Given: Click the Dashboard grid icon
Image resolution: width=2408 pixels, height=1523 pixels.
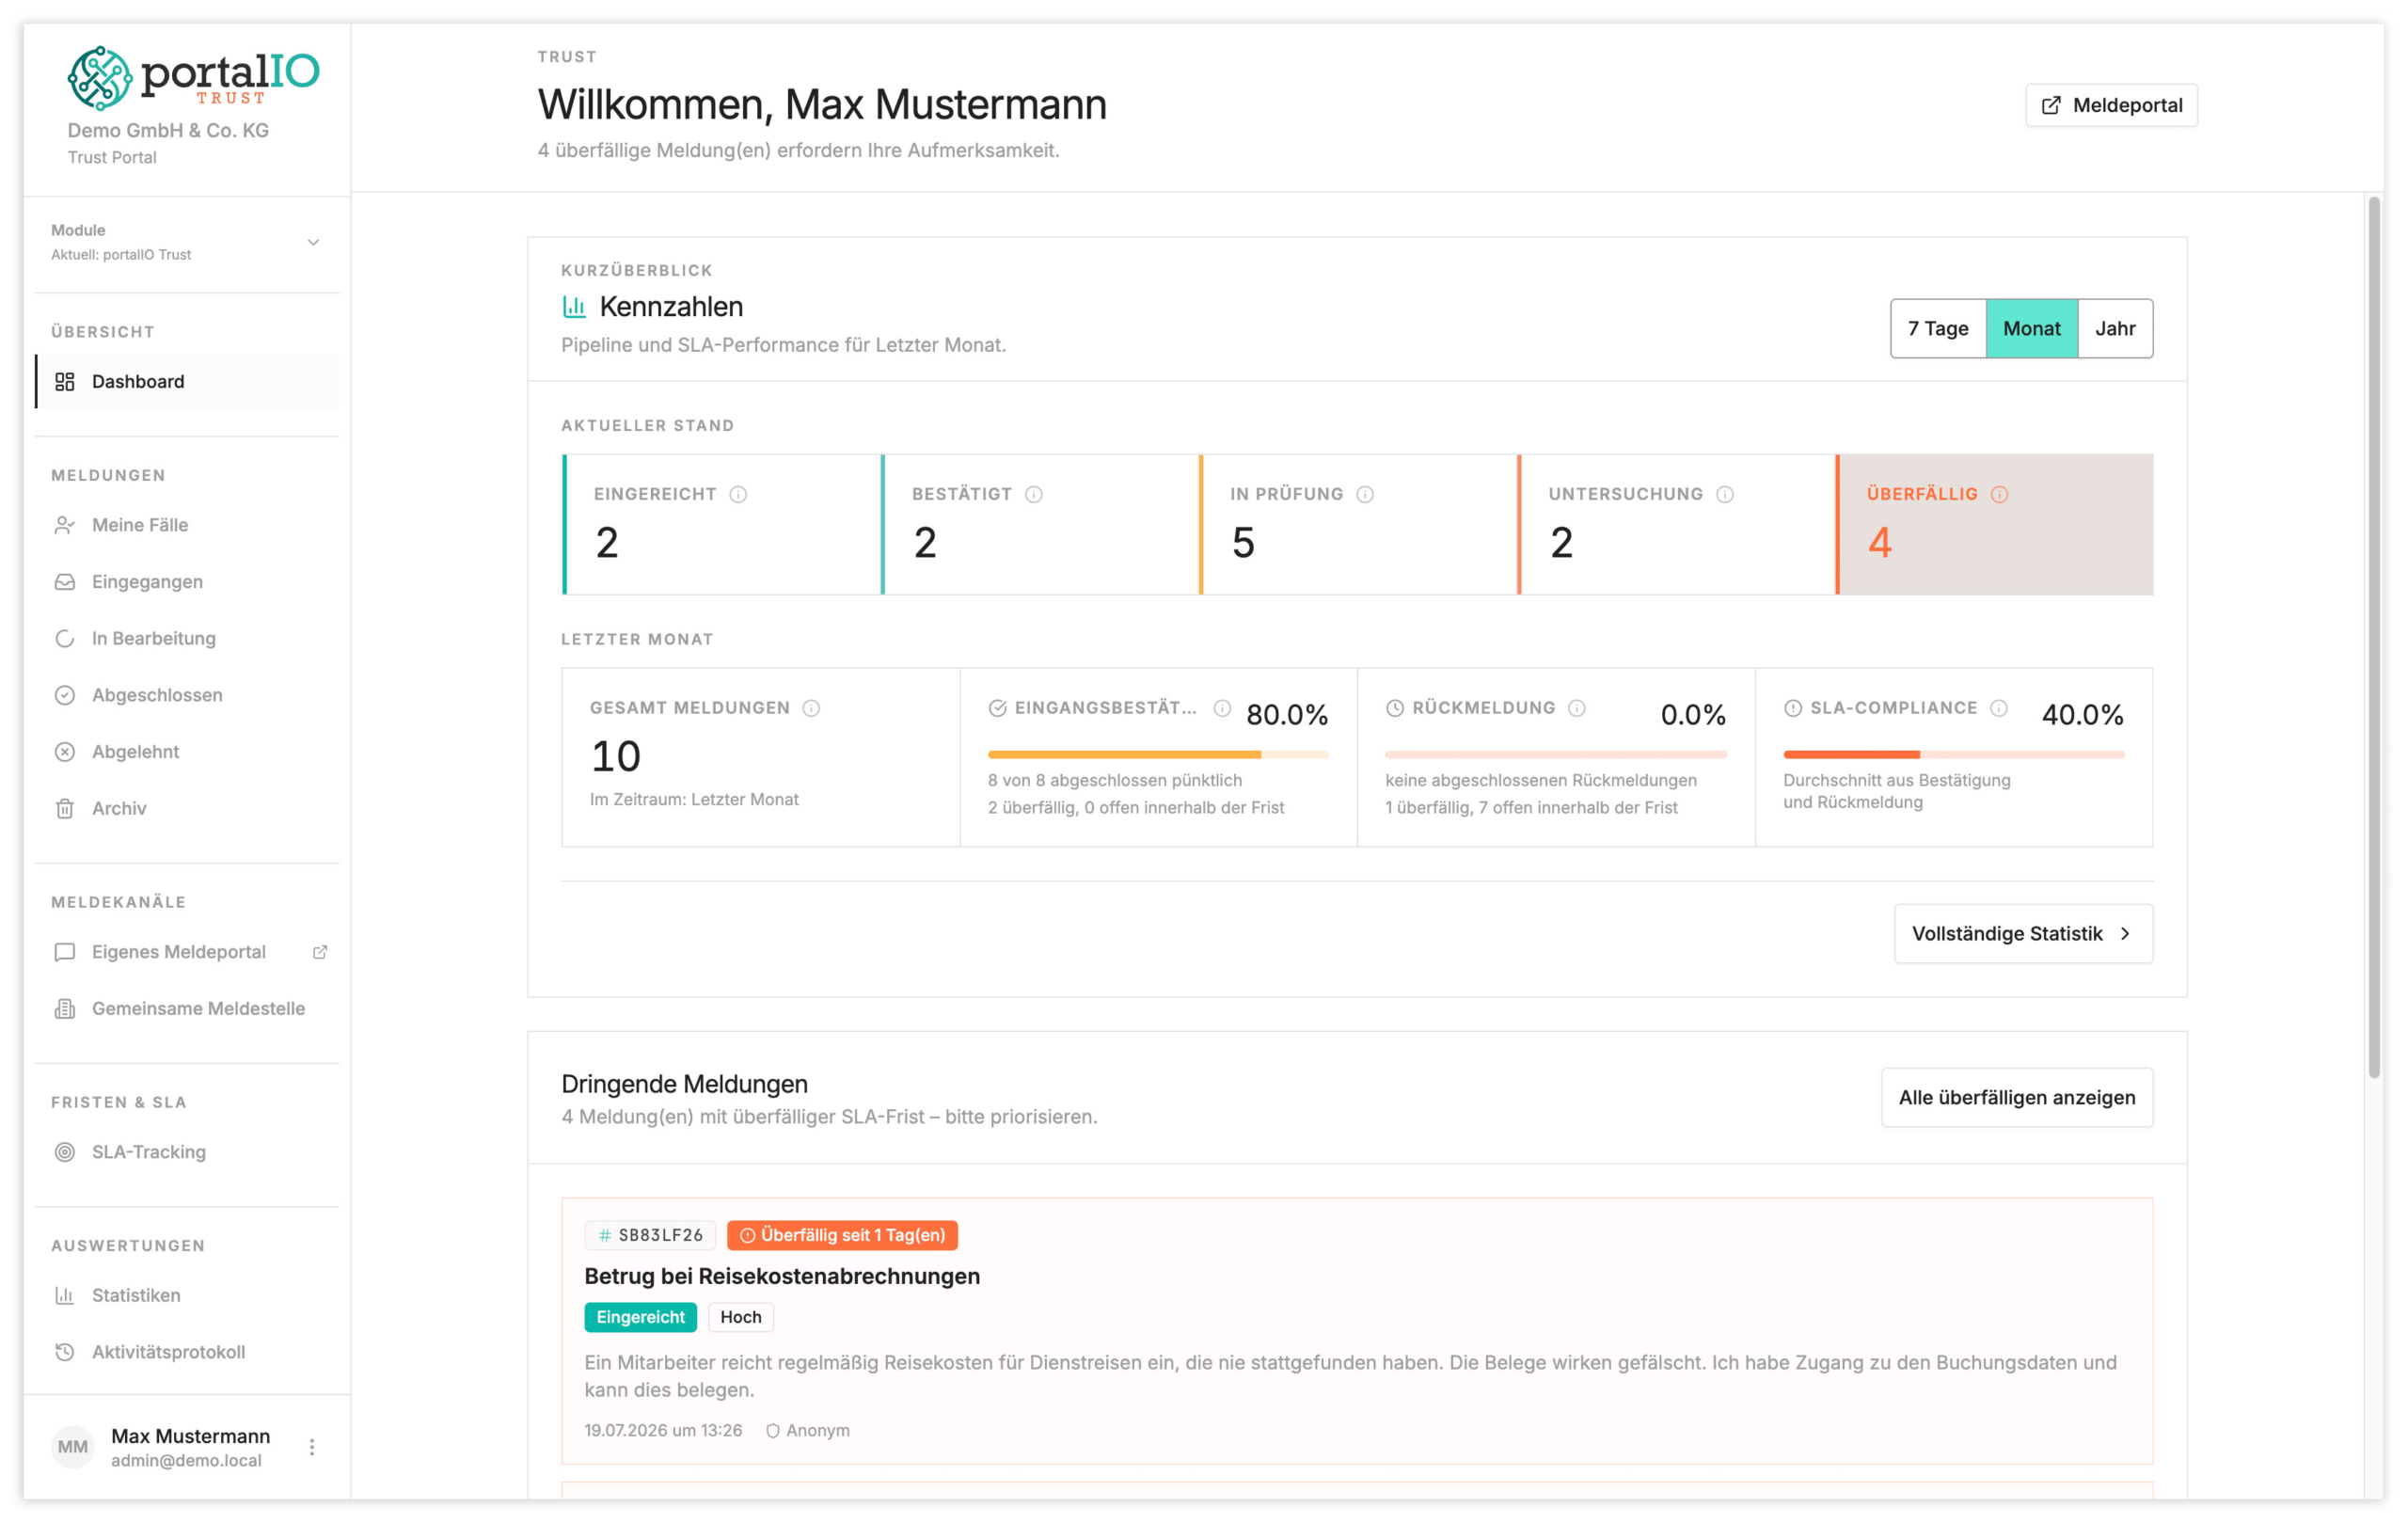Looking at the screenshot, I should (x=65, y=381).
